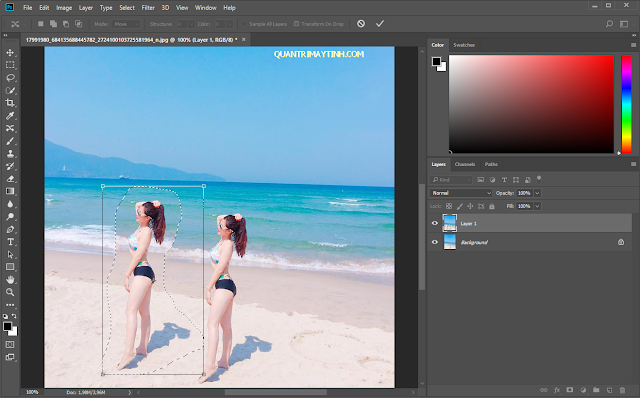The height and width of the screenshot is (398, 640).
Task: Toggle lock position
Action: click(470, 206)
